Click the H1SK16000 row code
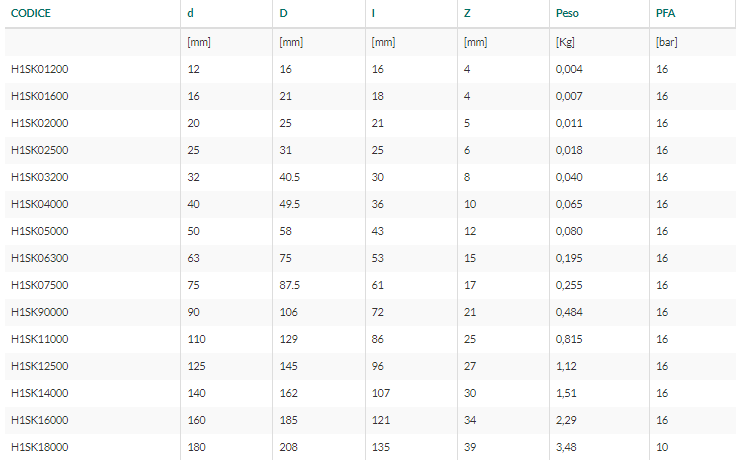The width and height of the screenshot is (739, 460). coord(40,420)
